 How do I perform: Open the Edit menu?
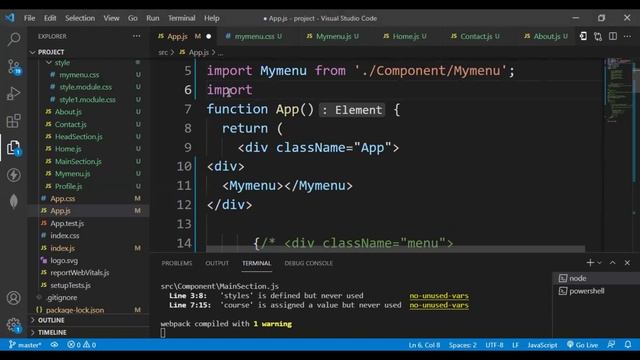[50, 18]
